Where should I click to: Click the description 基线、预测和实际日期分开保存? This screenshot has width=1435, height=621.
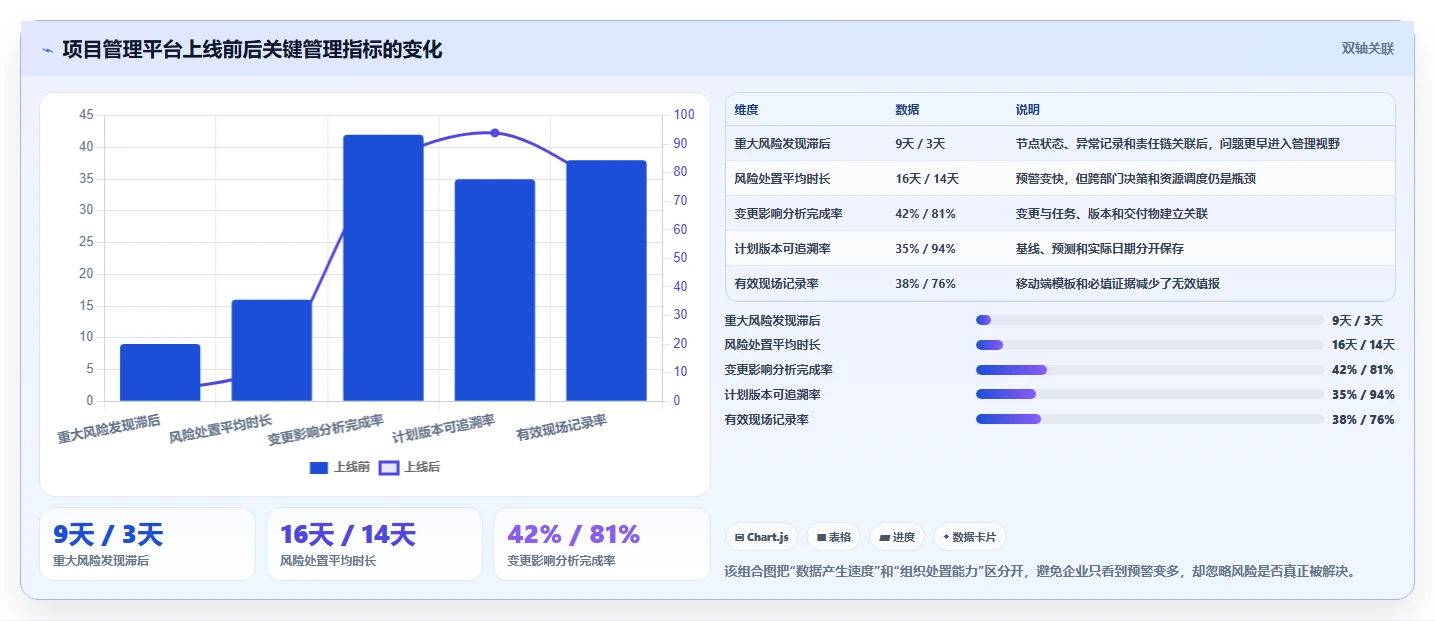coord(1099,249)
